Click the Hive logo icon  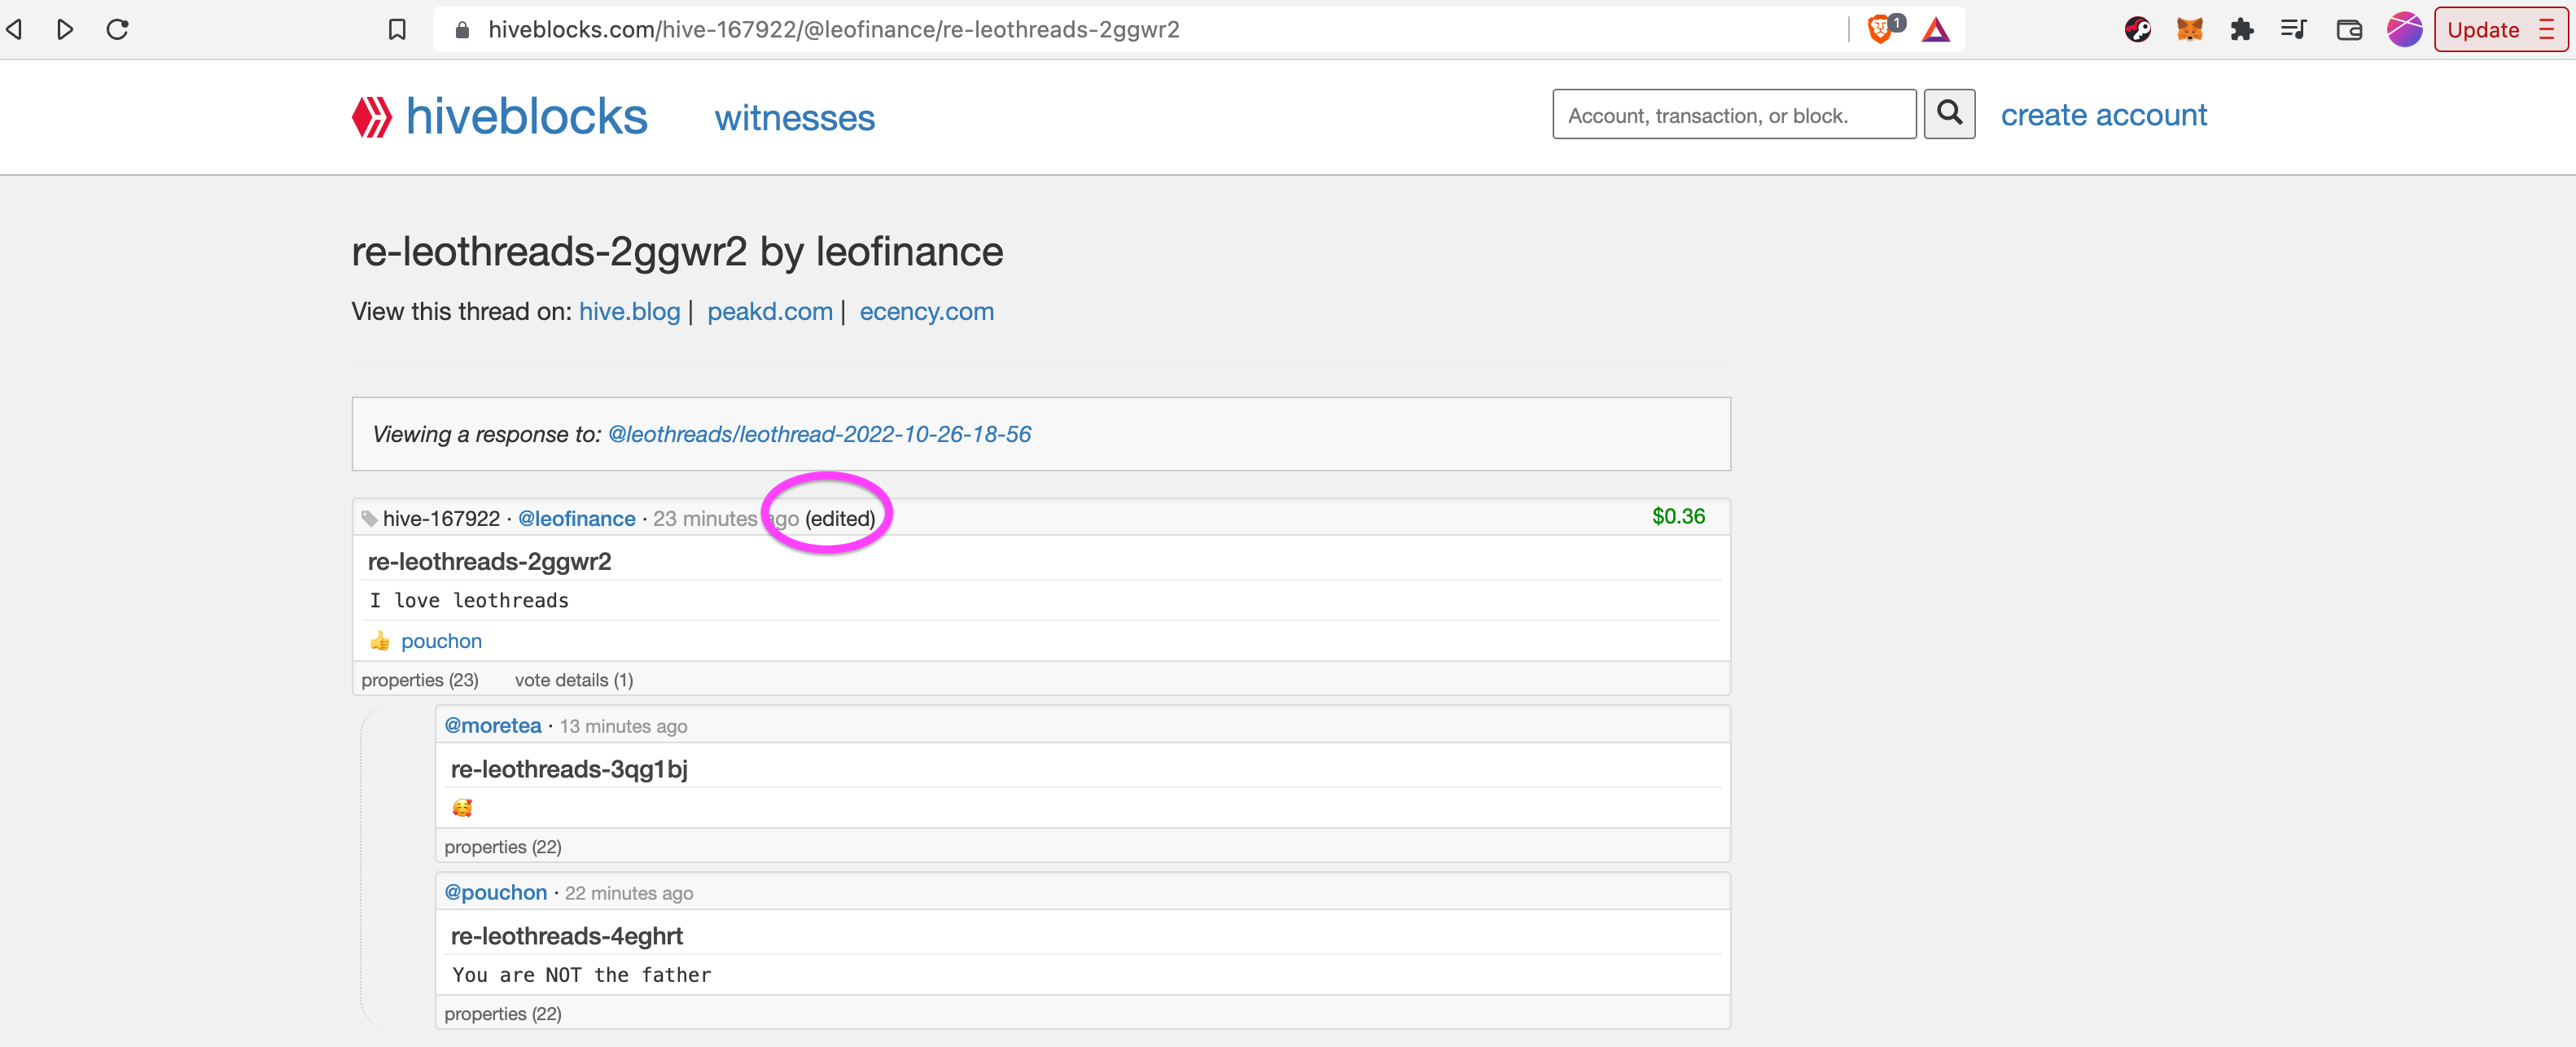pos(372,117)
